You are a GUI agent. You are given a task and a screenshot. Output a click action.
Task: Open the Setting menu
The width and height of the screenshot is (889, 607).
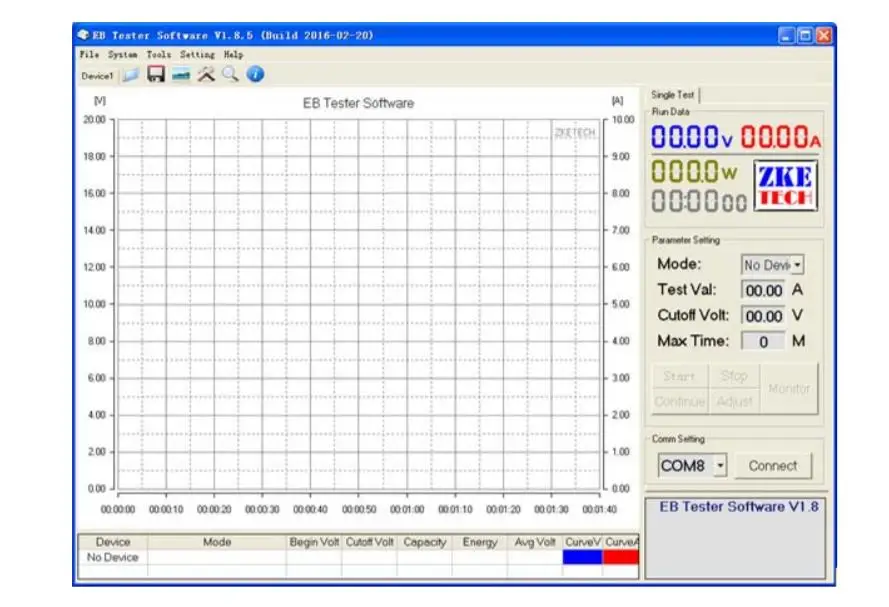(197, 54)
